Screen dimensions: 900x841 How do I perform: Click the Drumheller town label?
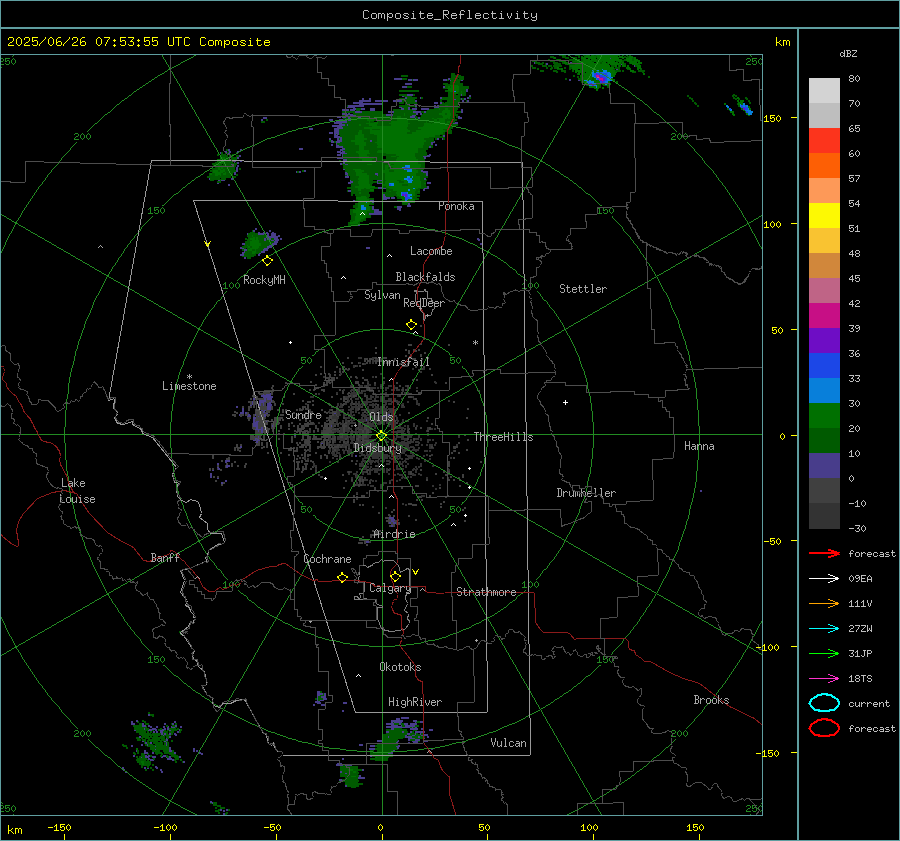coord(586,493)
